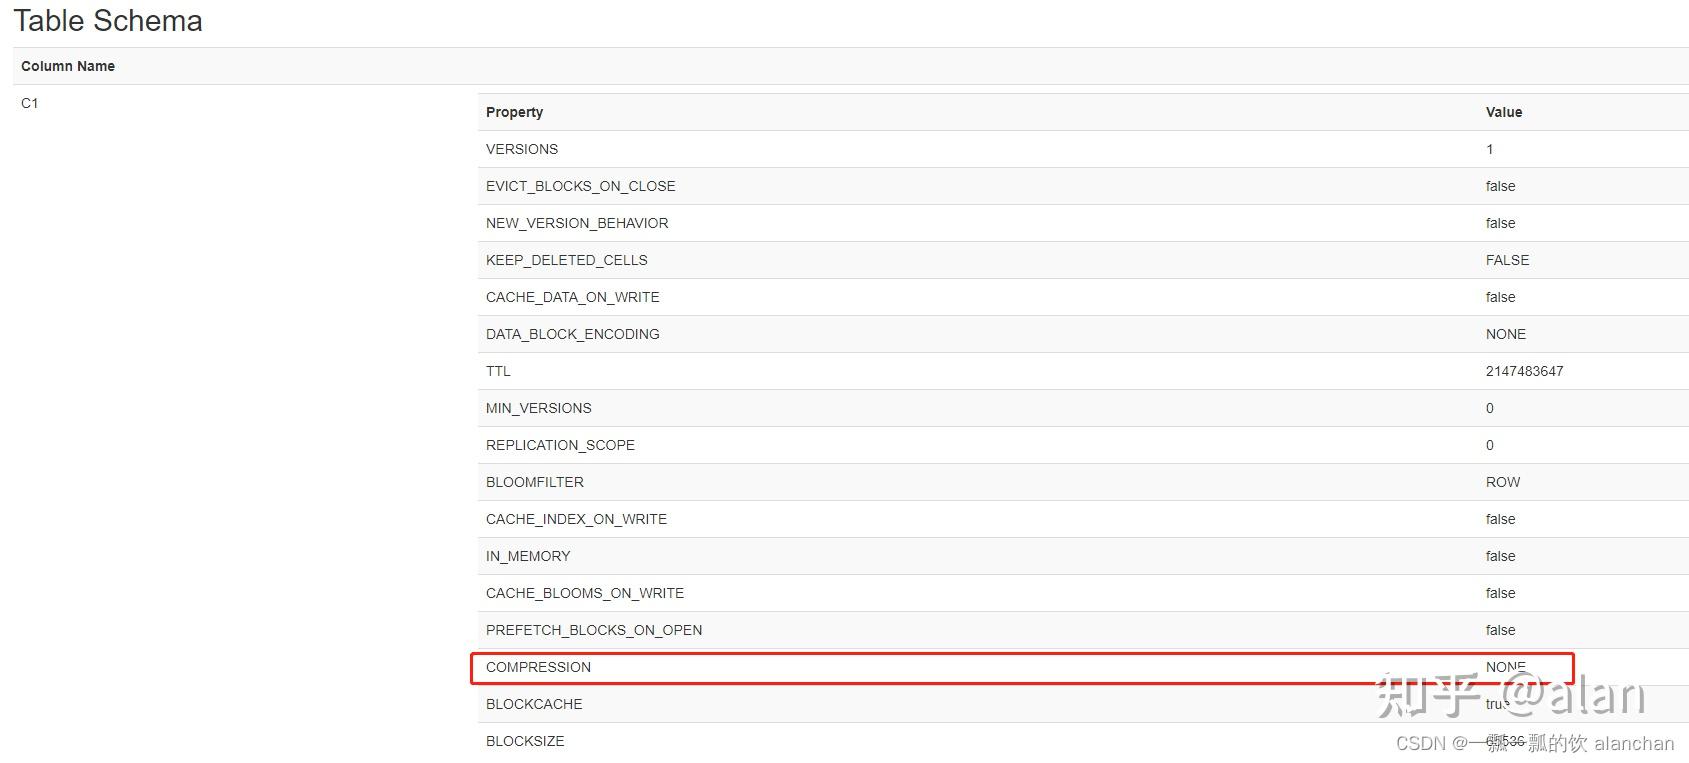This screenshot has height=763, width=1689.
Task: Click the IN_MEMORY property
Action: [x=528, y=556]
